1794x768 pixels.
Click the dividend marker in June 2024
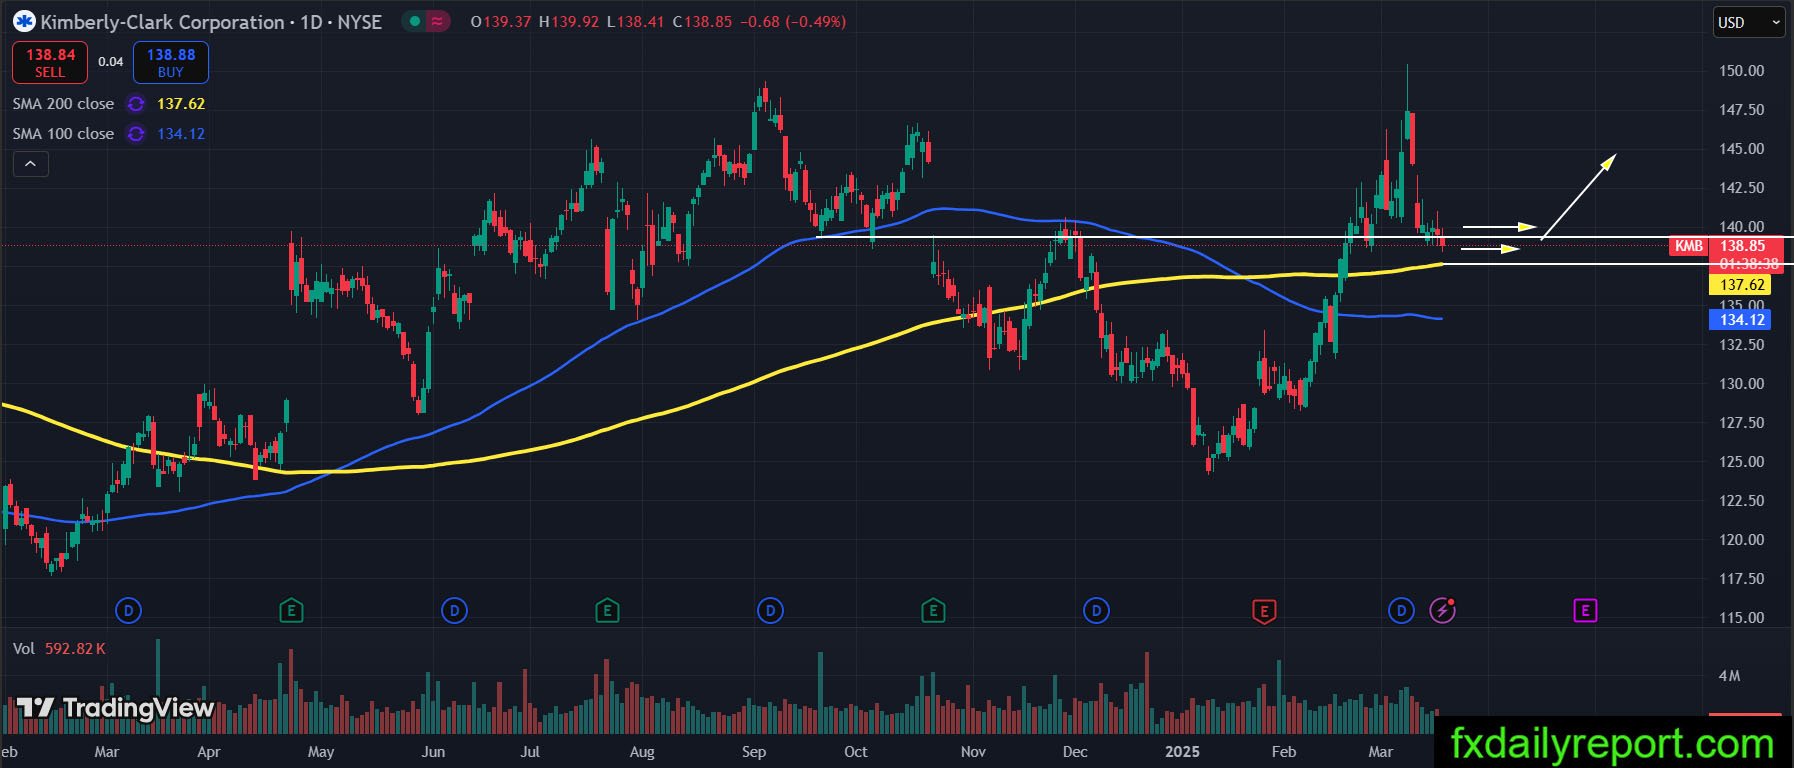coord(454,610)
